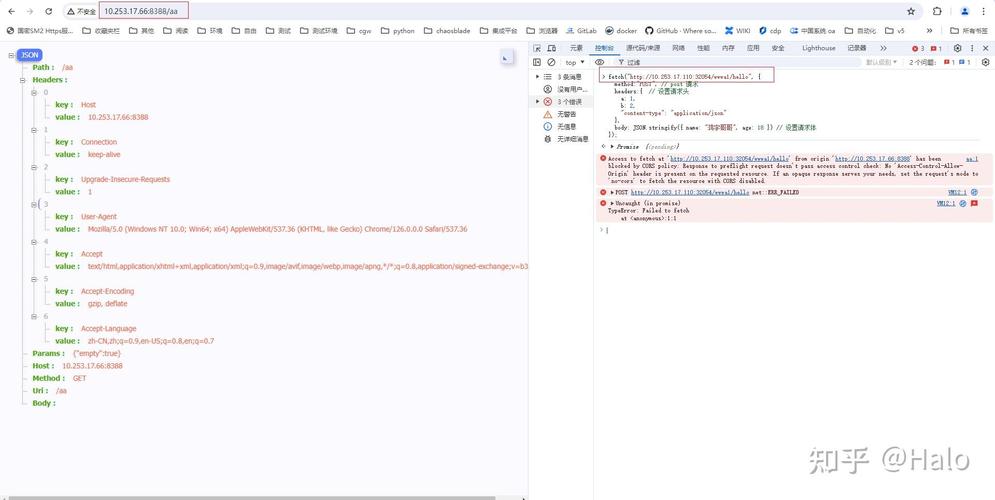
Task: Click the address bar showing 10.253.17.66:8388/aa
Action: click(x=141, y=11)
